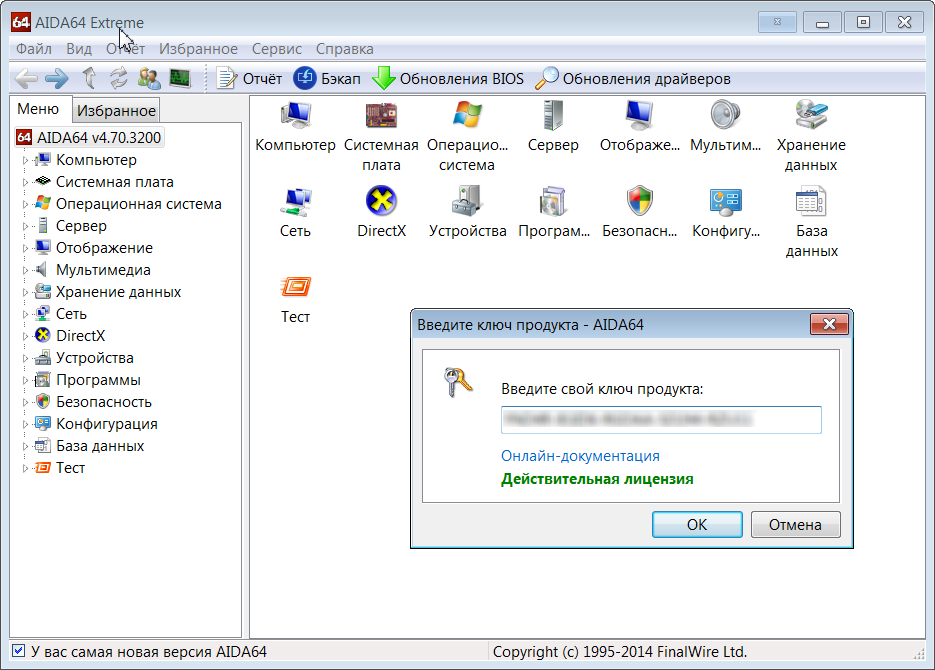
Task: Open the Вид menu
Action: point(79,49)
